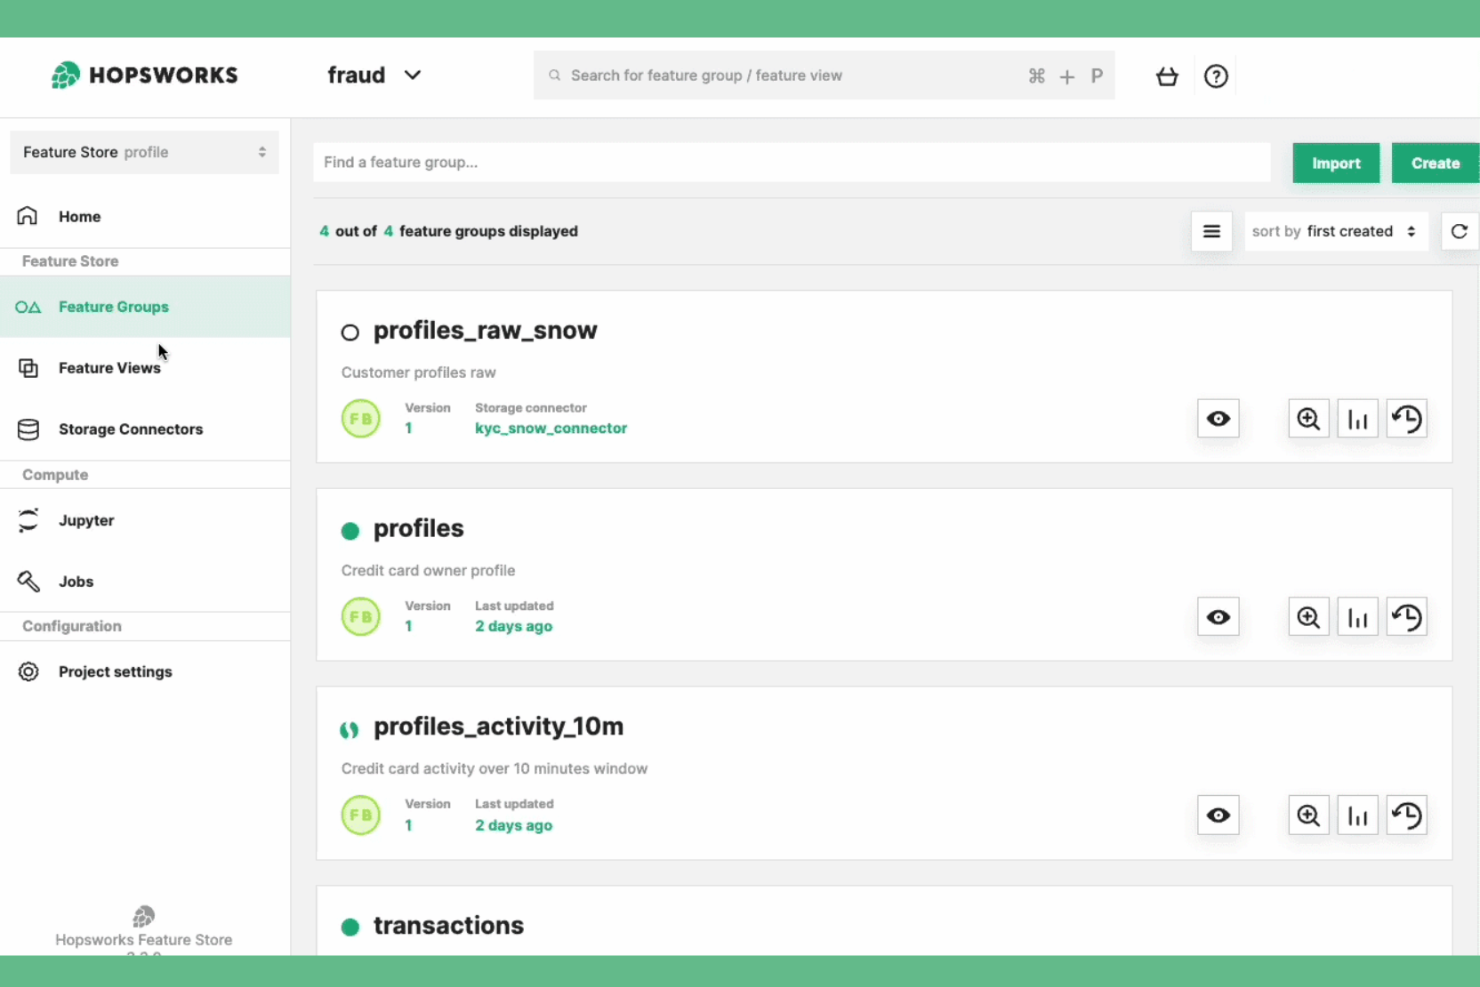Screen dimensions: 1480x987
Task: Click the magnifier icon for profiles_activity_10m
Action: pos(1308,815)
